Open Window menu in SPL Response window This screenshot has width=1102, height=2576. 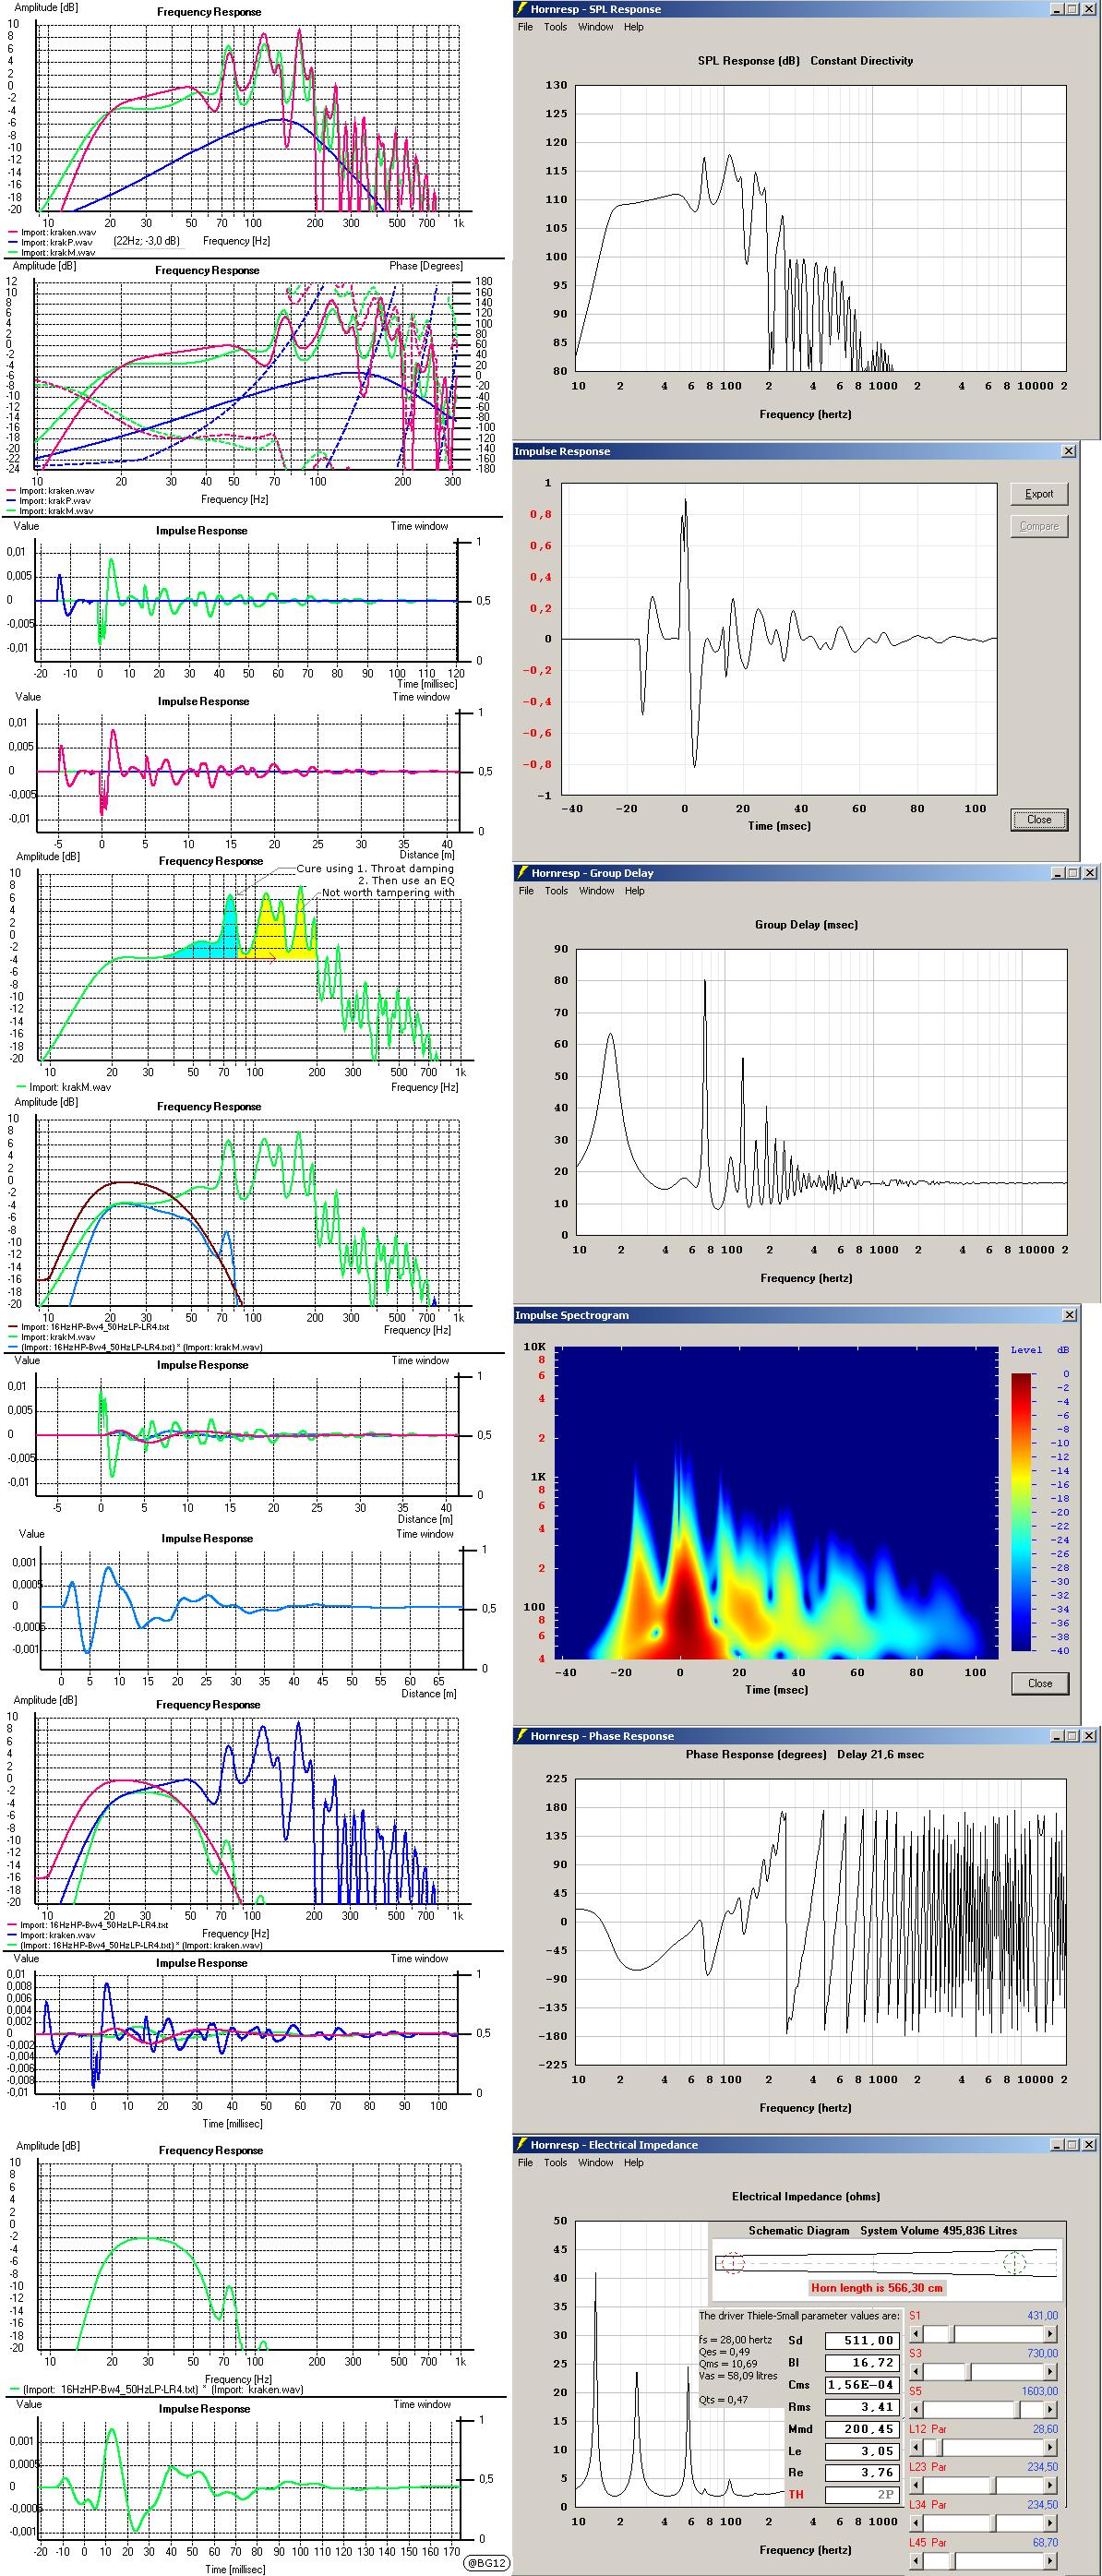[595, 27]
